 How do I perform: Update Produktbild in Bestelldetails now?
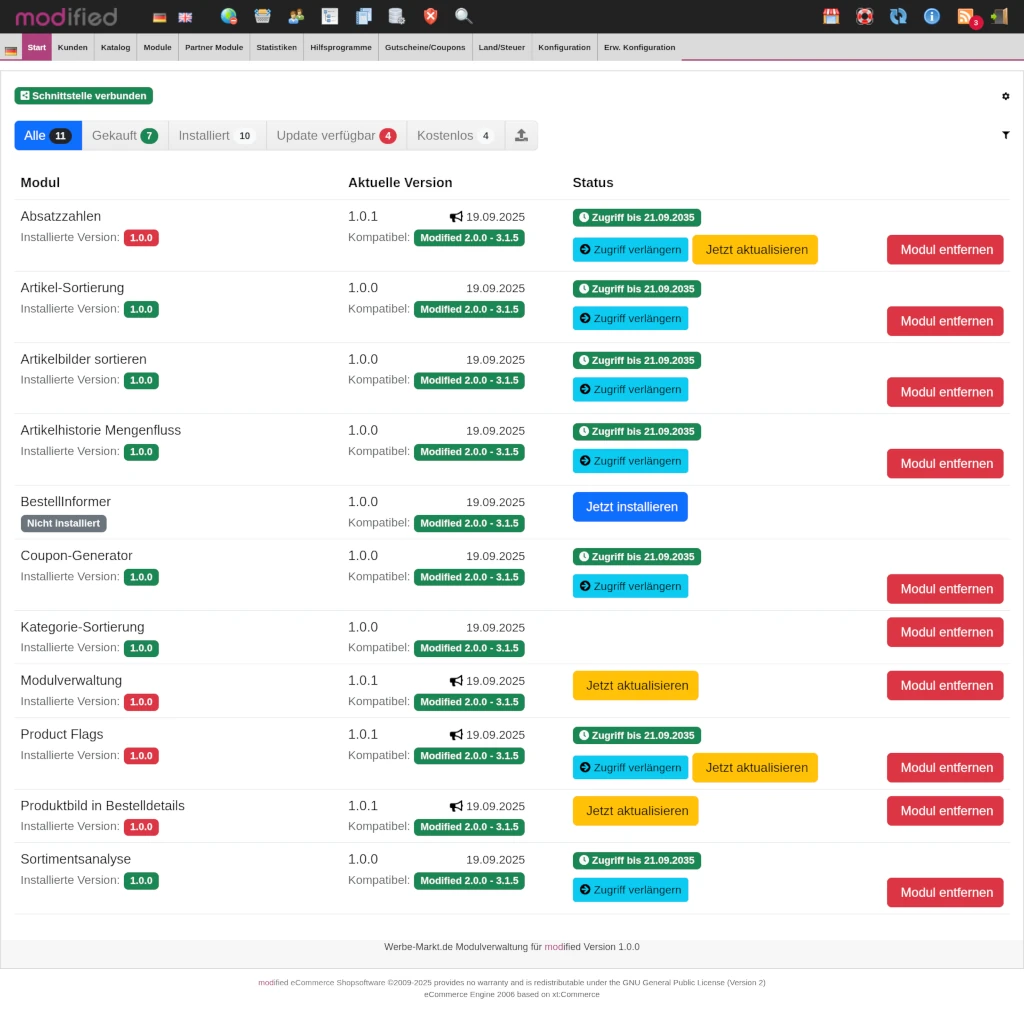point(635,811)
